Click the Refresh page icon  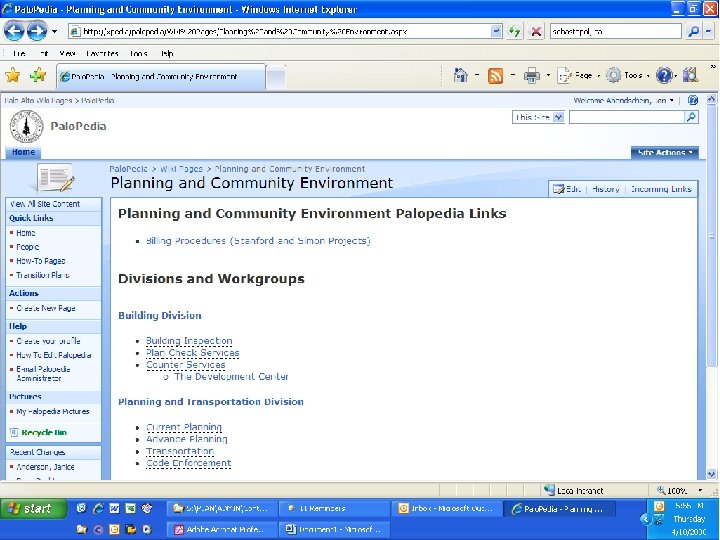point(515,31)
